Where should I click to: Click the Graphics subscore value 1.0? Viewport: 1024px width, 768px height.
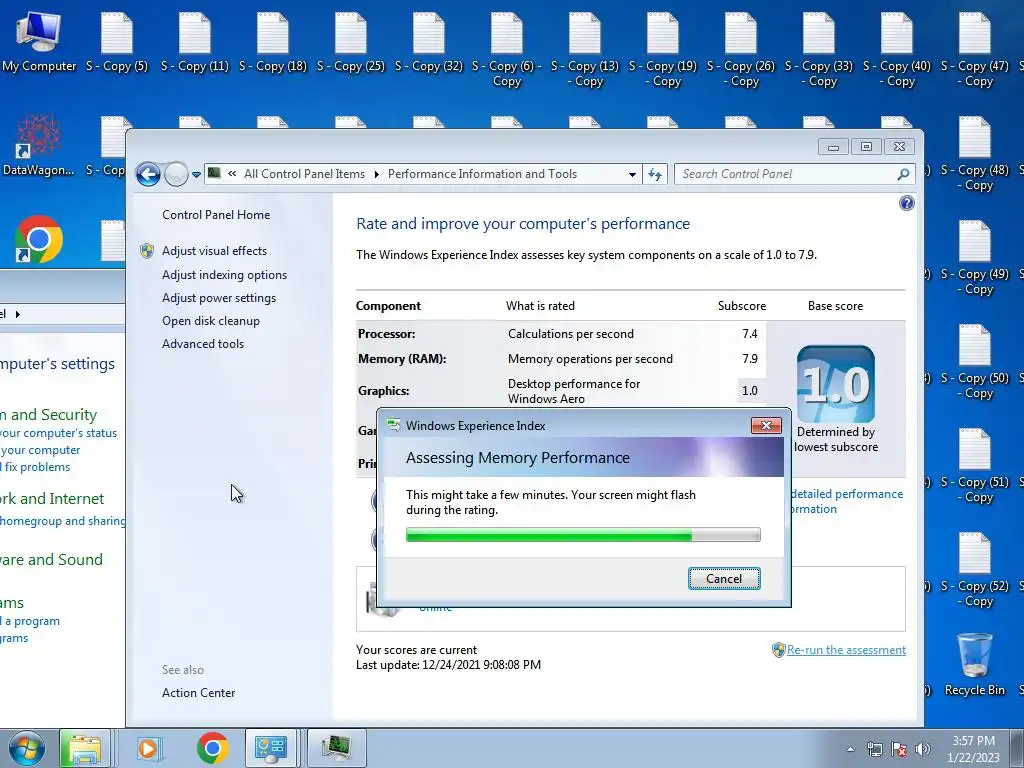[x=750, y=391]
